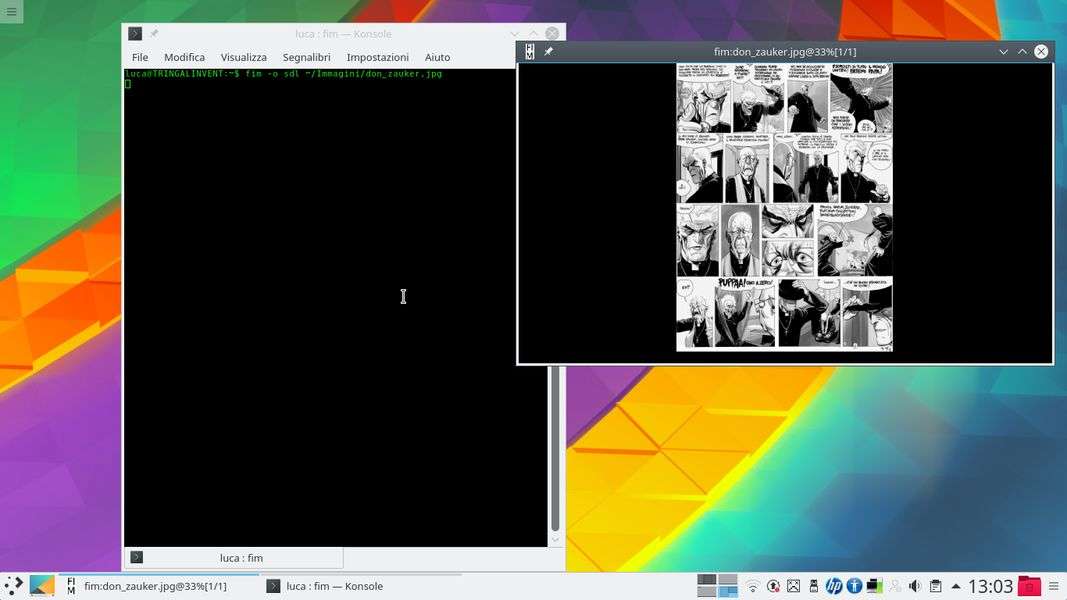
Task: Expand hidden system tray icons arrow
Action: tap(956, 586)
